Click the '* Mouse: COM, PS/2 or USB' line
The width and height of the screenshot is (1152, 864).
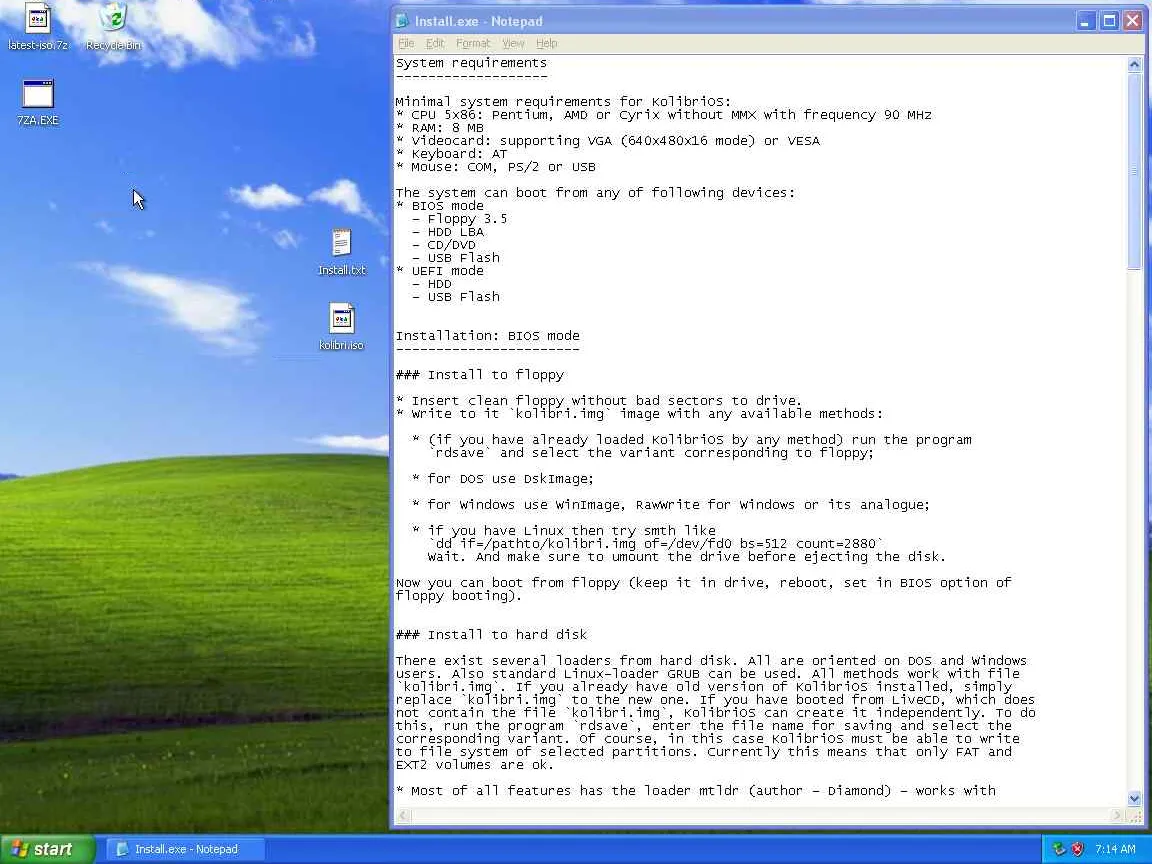click(x=495, y=167)
